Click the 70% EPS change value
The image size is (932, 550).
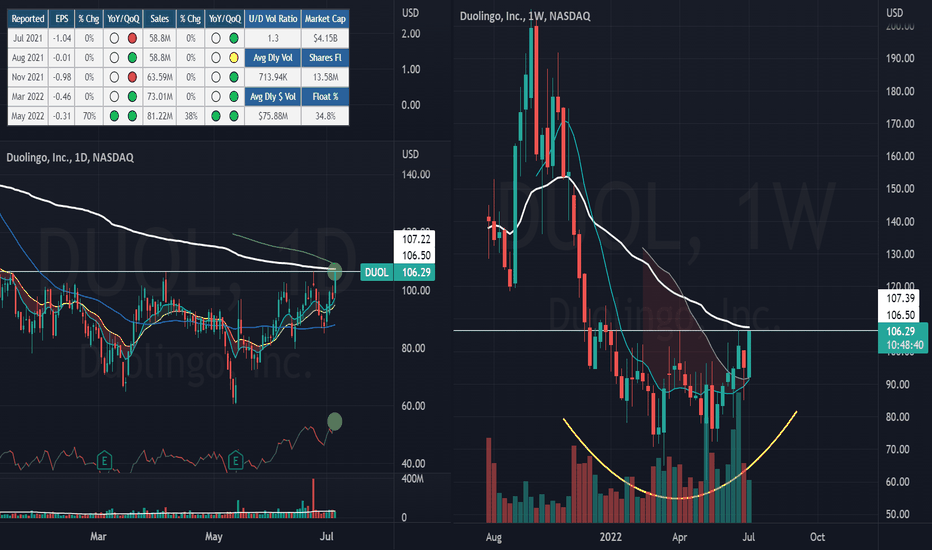[89, 116]
